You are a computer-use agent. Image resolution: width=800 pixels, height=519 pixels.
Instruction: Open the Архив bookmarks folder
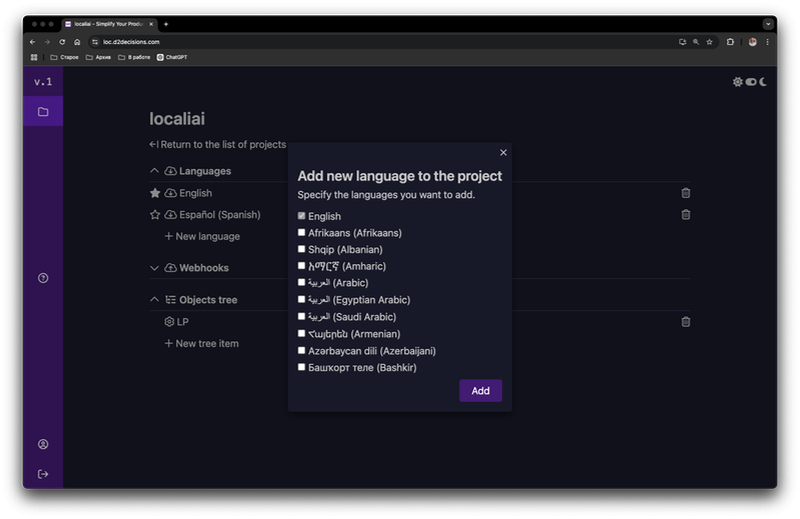coord(98,57)
